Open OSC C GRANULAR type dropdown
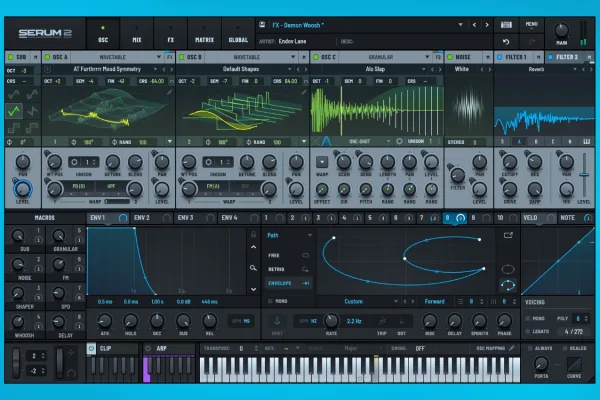Image resolution: width=600 pixels, height=400 pixels. 427,57
